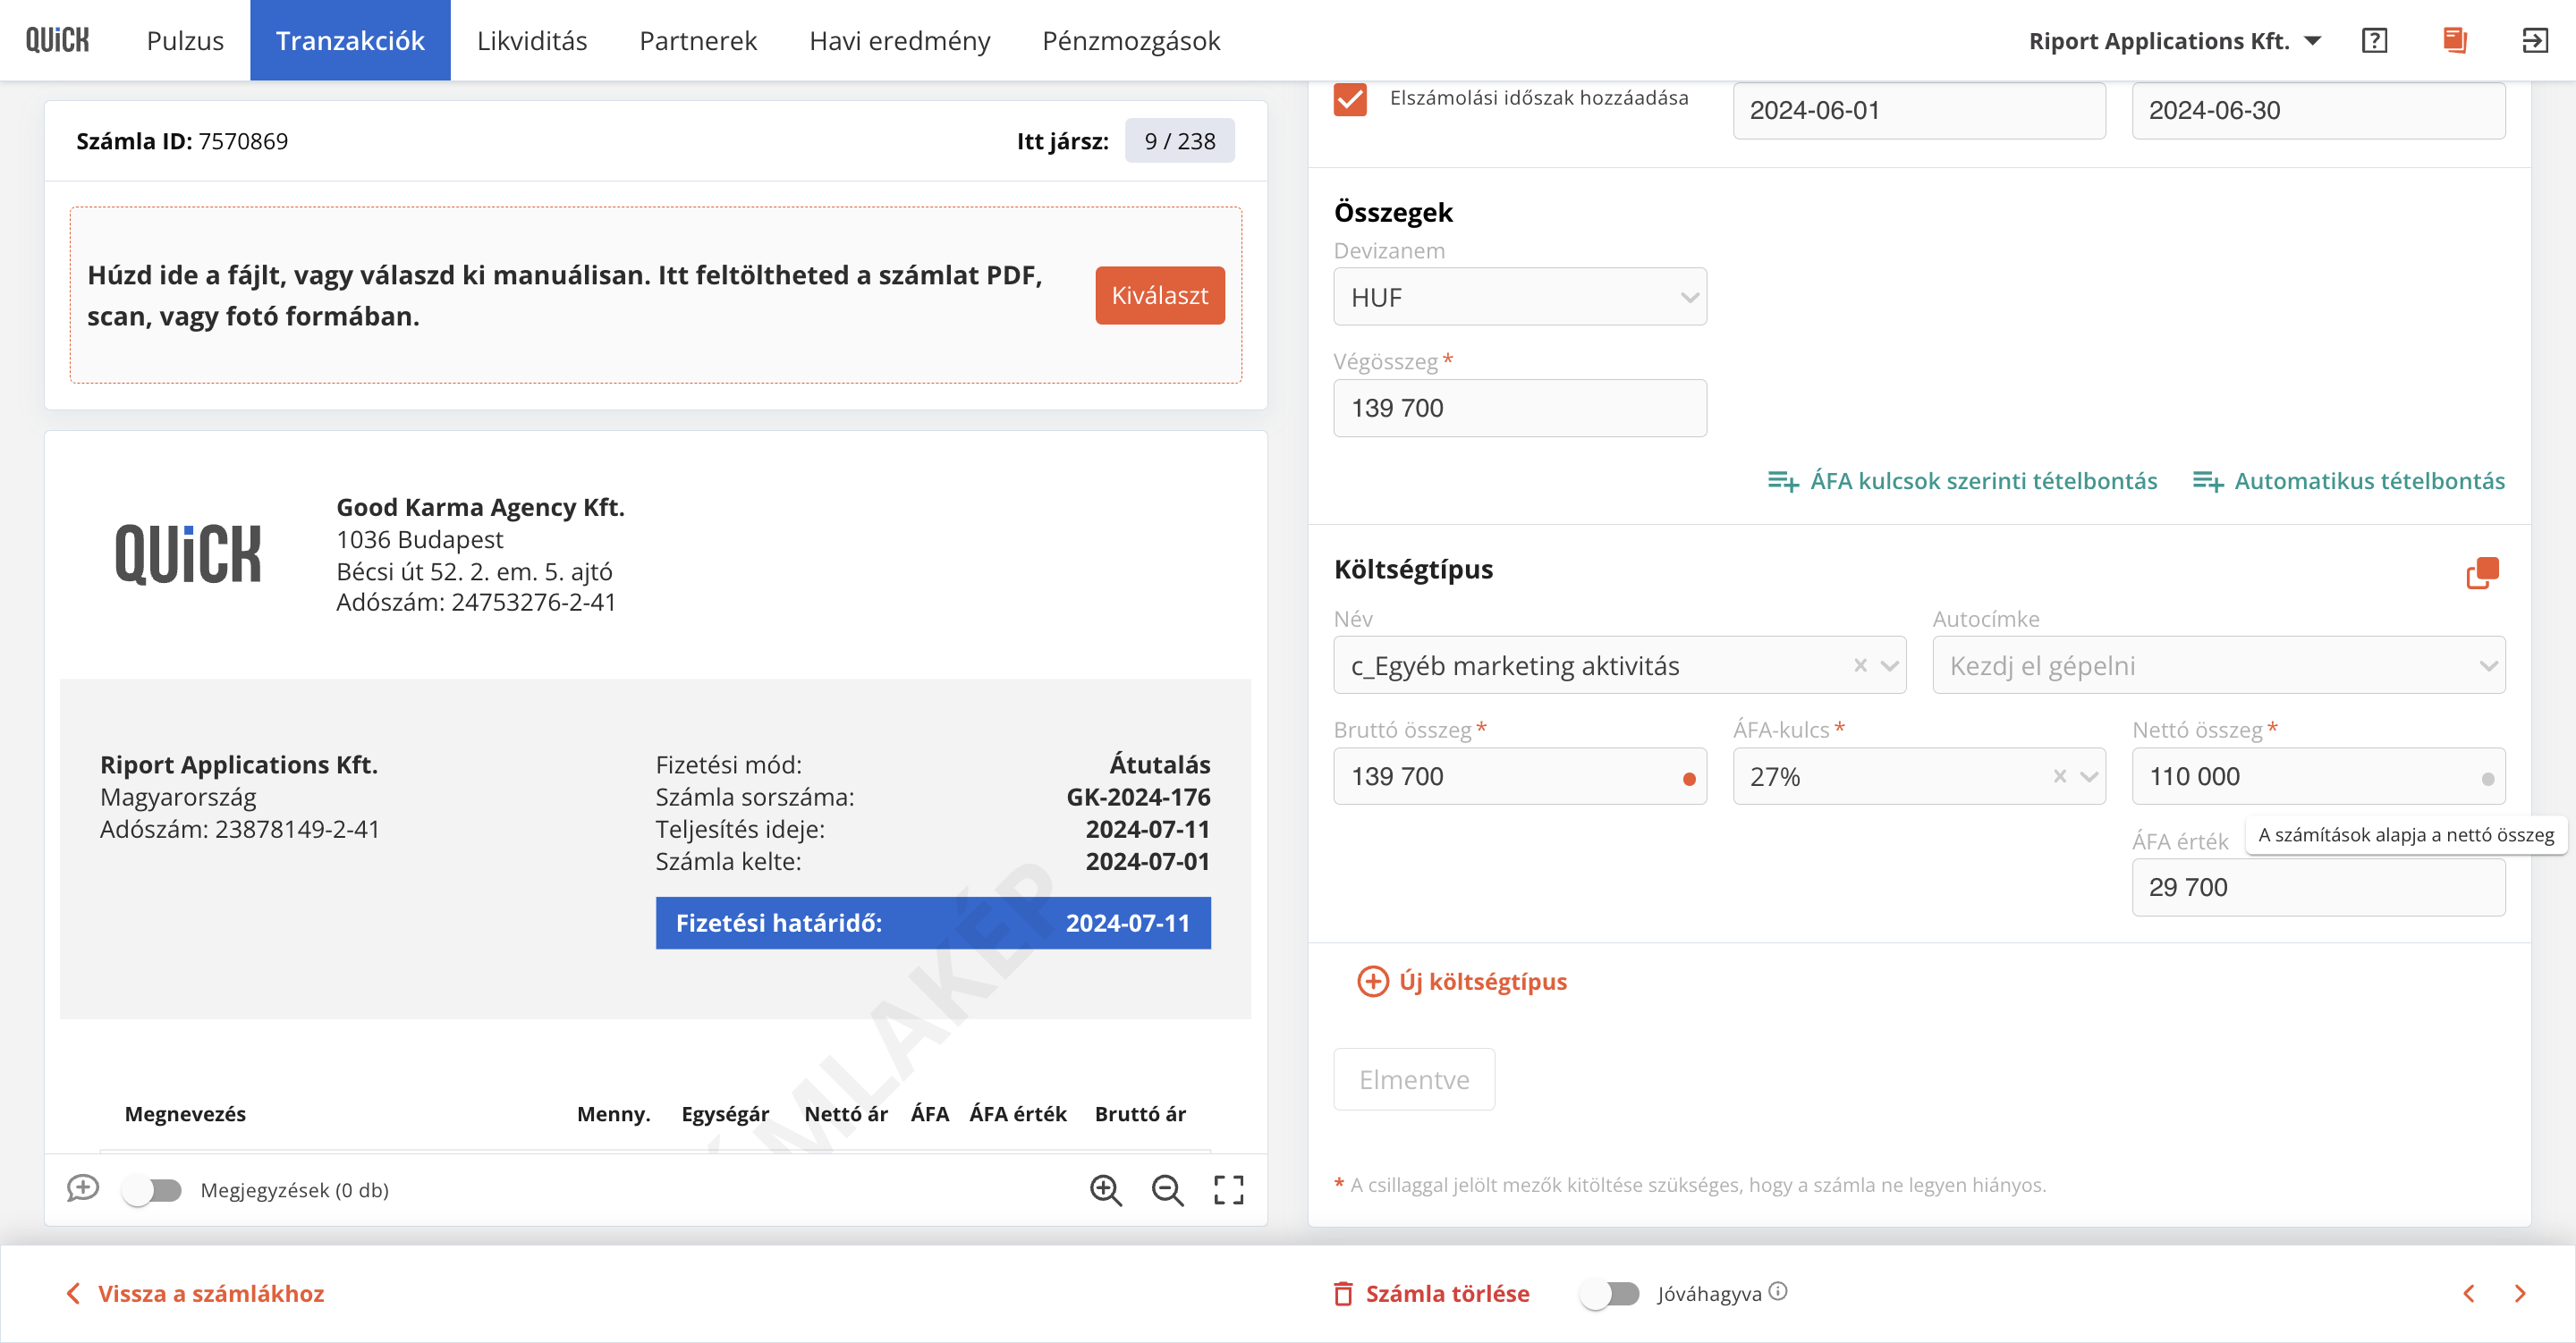Open the Devizanem HUF dropdown
The height and width of the screenshot is (1343, 2576).
click(x=1520, y=297)
